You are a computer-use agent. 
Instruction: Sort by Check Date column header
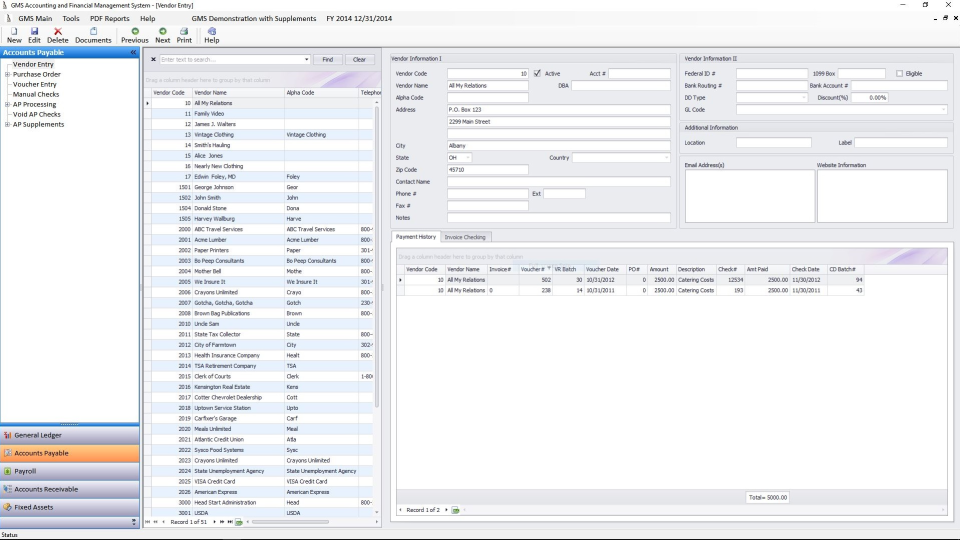click(807, 269)
